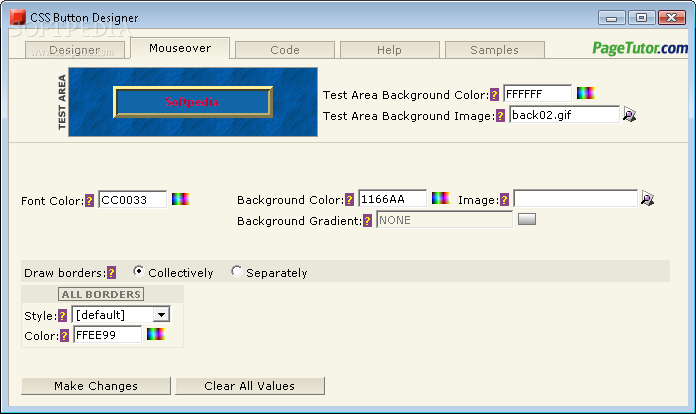Focus the Background Color 1166AA field
This screenshot has height=414, width=696.
click(392, 199)
